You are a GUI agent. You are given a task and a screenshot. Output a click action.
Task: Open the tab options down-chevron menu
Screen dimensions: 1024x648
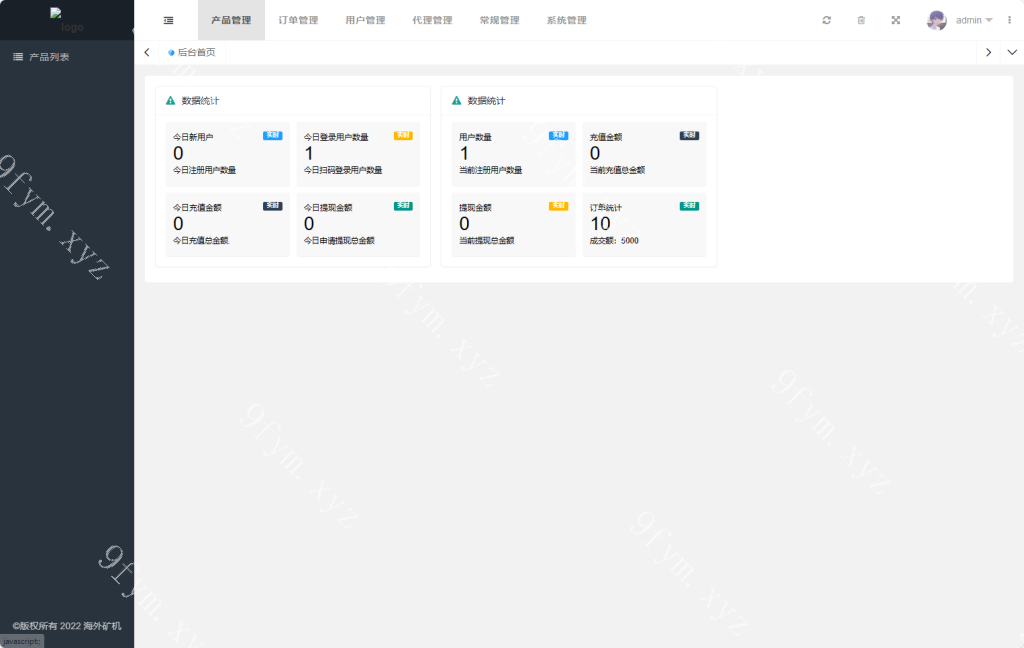[x=1012, y=52]
